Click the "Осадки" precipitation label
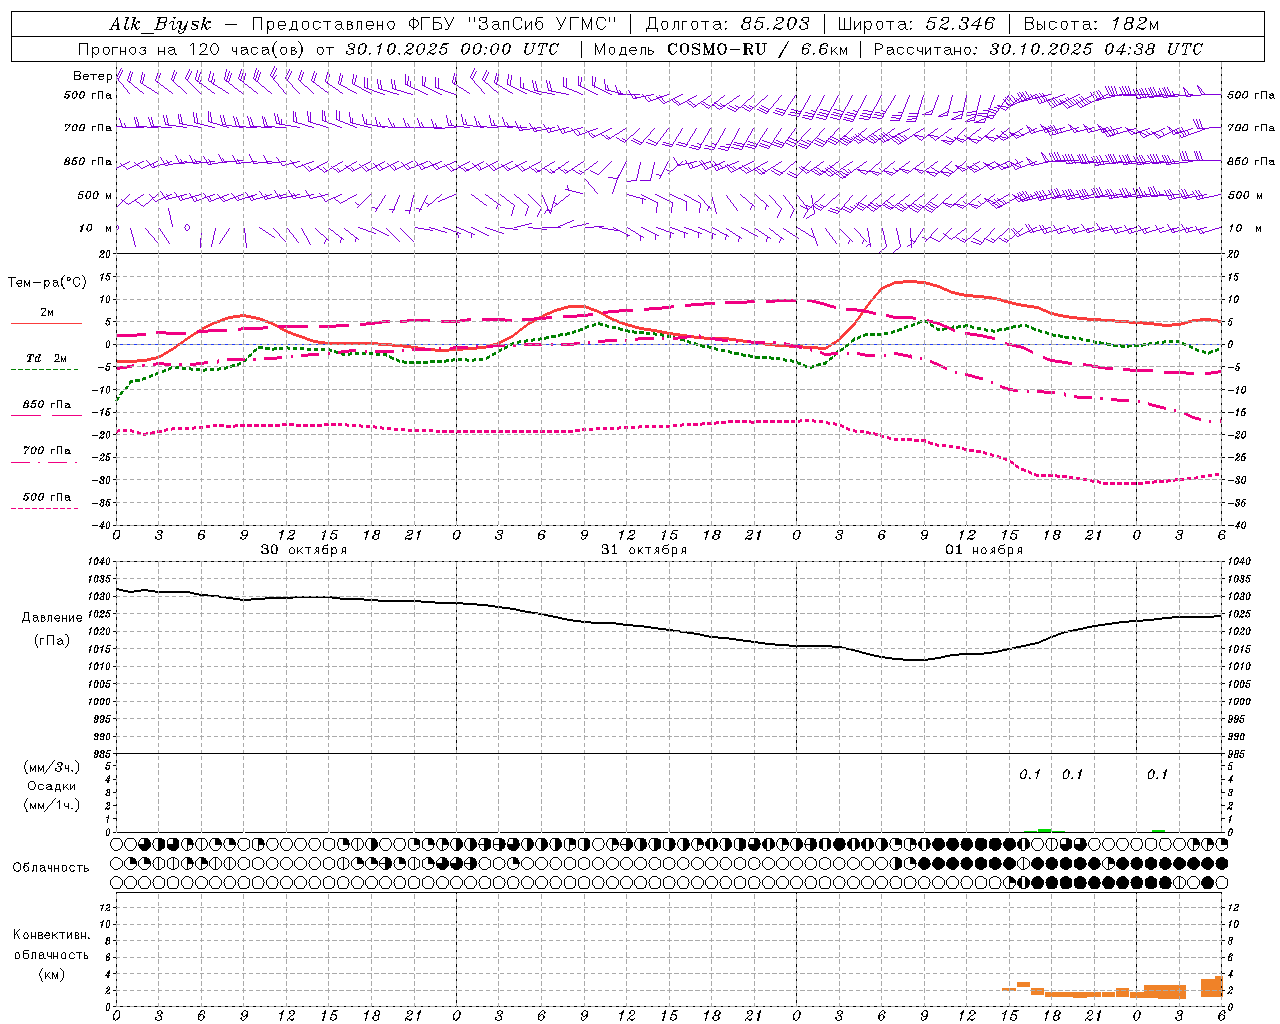1280x1024 pixels. coord(52,786)
